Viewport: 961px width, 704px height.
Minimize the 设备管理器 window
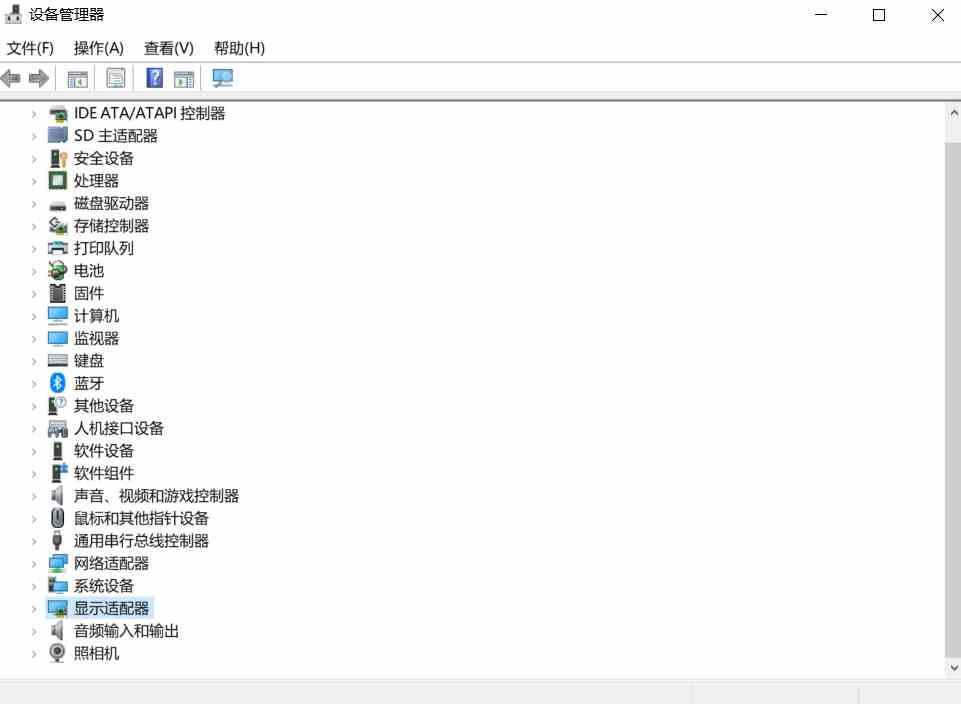(x=821, y=15)
